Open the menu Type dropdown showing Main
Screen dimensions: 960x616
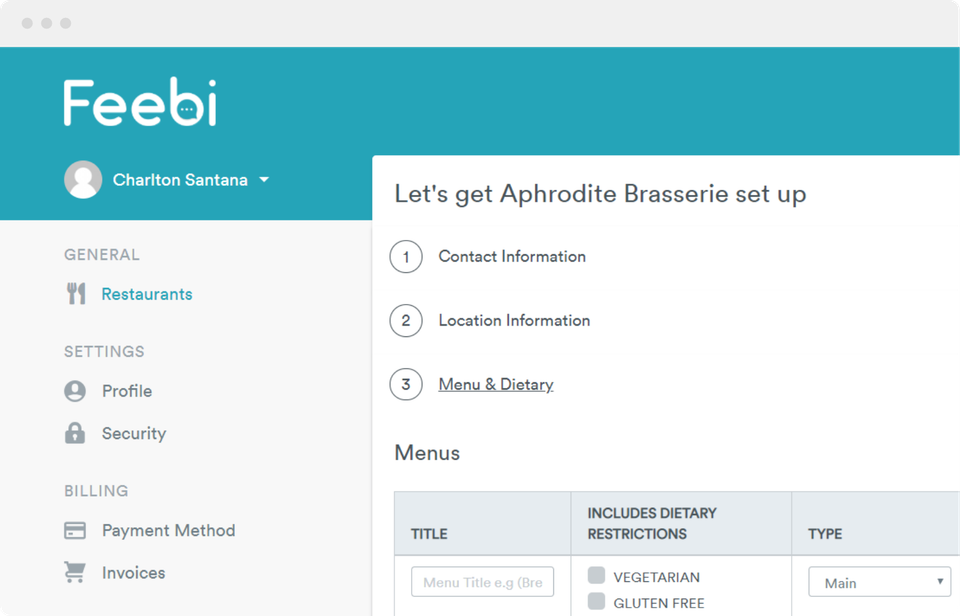(x=880, y=582)
